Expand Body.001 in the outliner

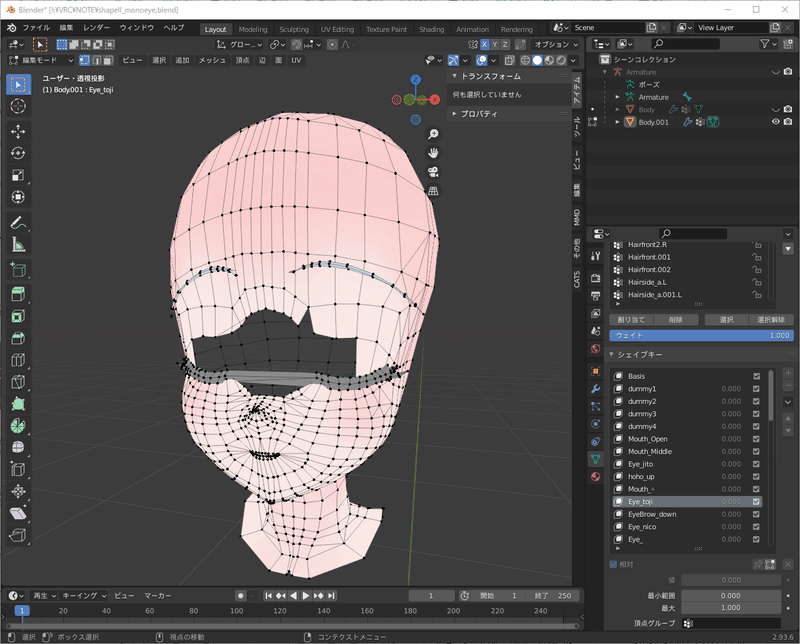pyautogui.click(x=617, y=122)
